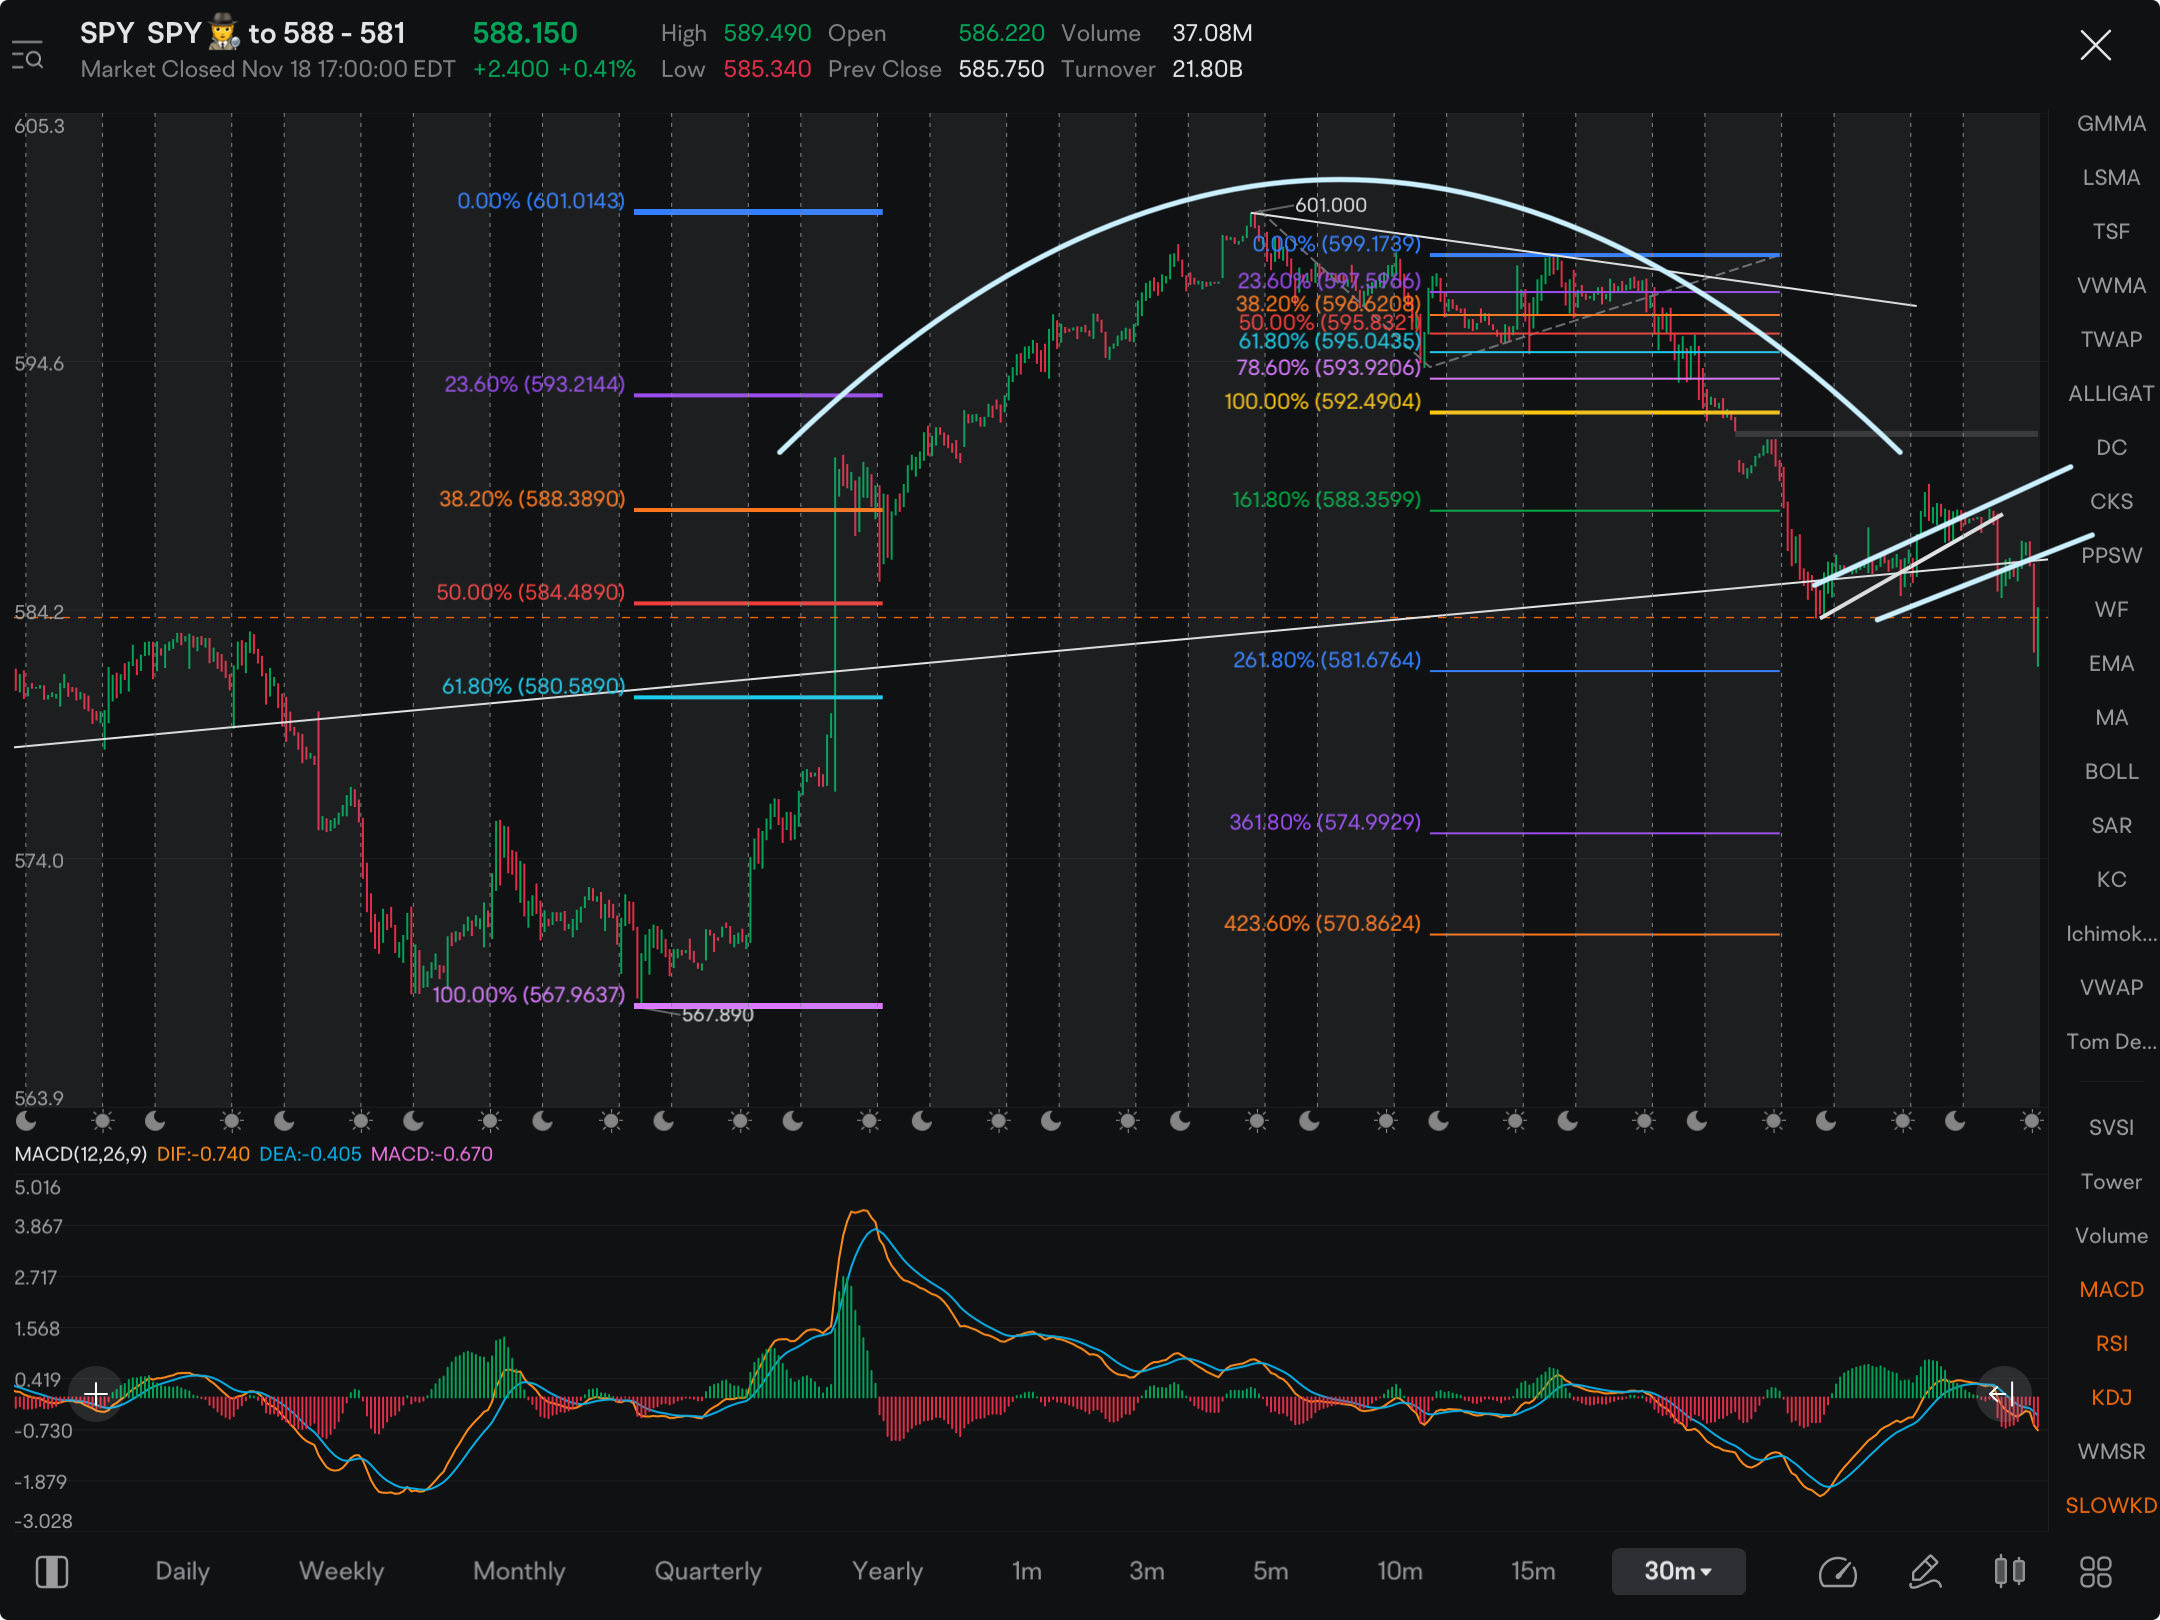The image size is (2160, 1620).
Task: Enable the EMA indicator
Action: [x=2111, y=663]
